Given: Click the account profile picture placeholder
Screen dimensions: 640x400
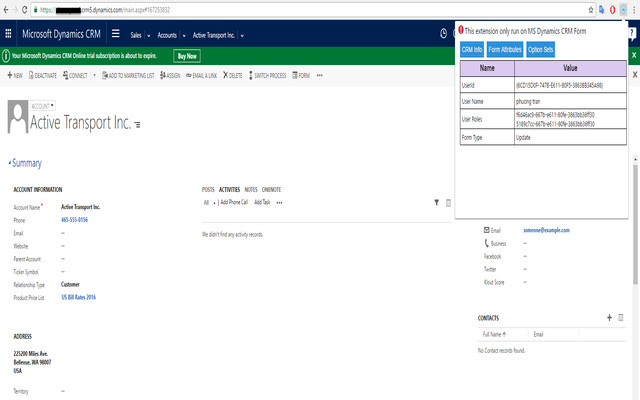Looking at the screenshot, I should point(18,117).
